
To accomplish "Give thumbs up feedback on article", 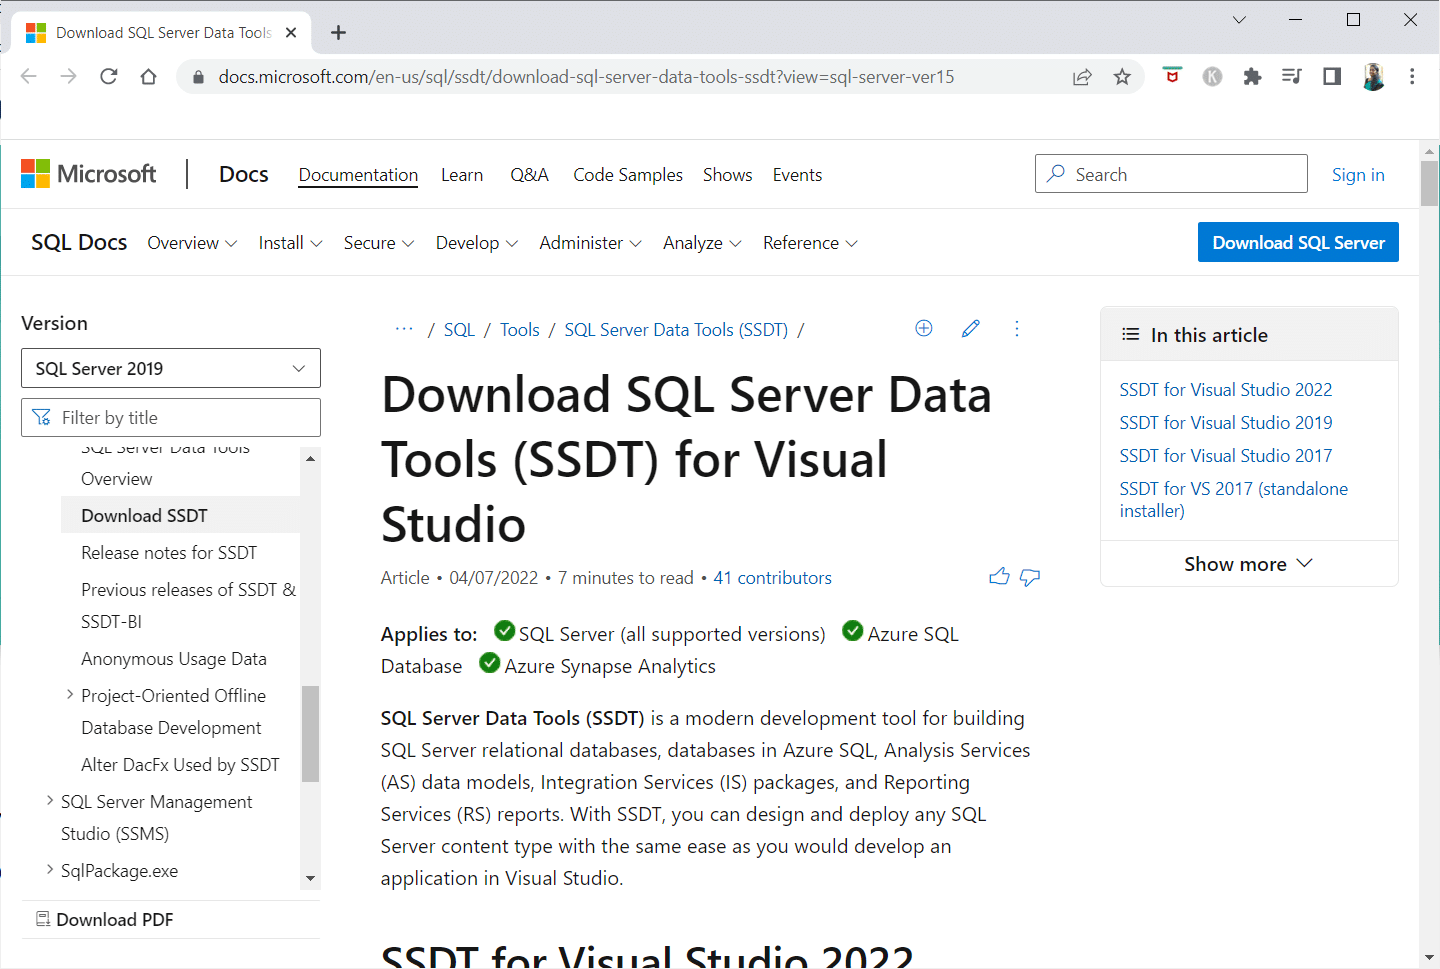I will click(x=999, y=577).
